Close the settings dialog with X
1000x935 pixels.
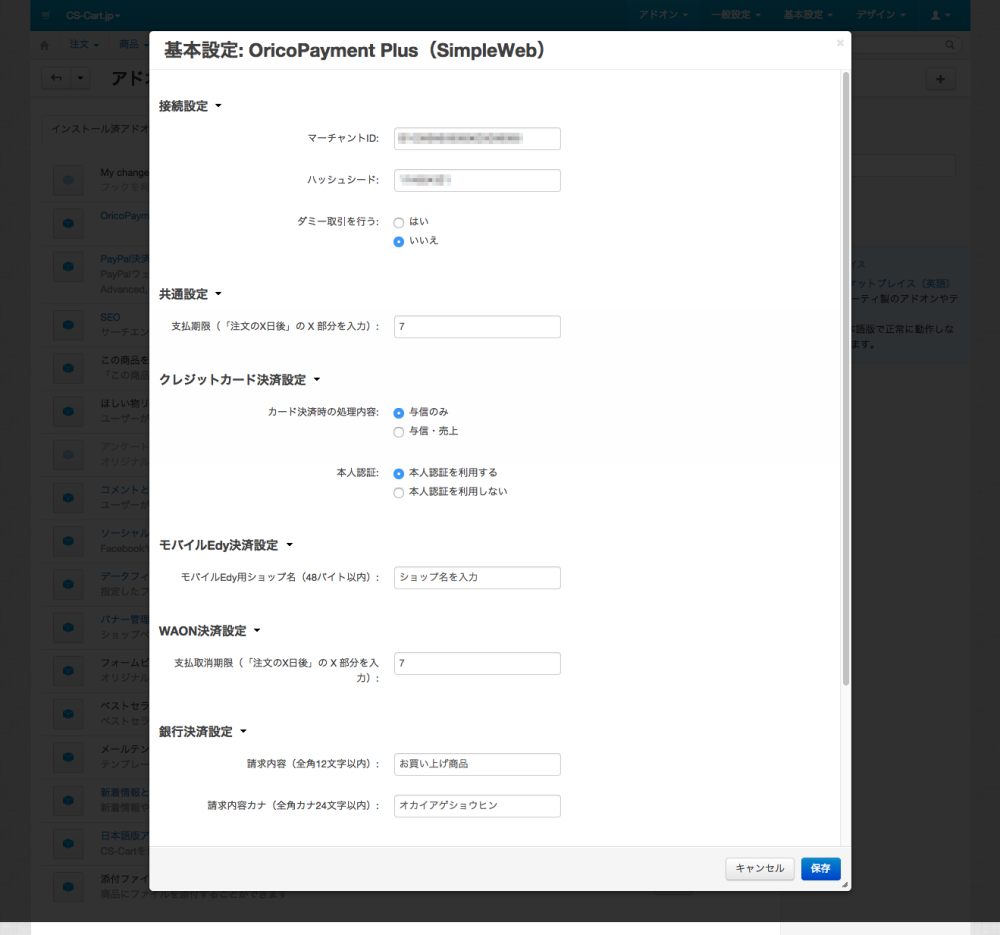tap(840, 43)
